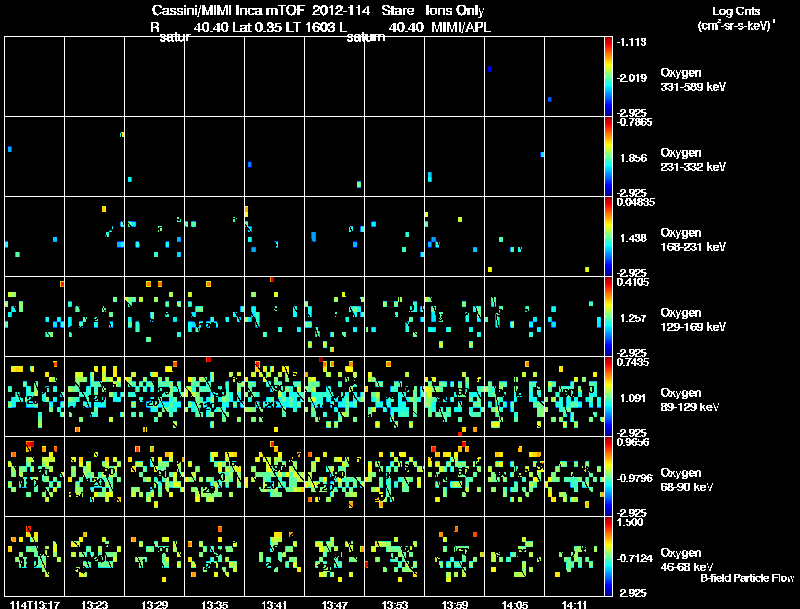The height and width of the screenshot is (609, 800).
Task: Click the Oxygen 46-68 keV color bar
Action: pyautogui.click(x=608, y=556)
